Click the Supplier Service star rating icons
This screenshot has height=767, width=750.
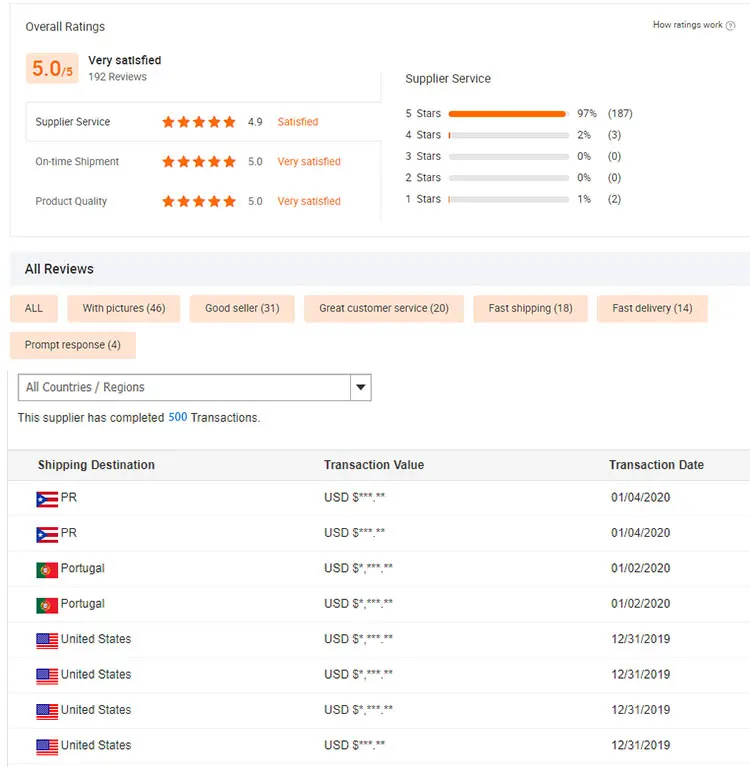pyautogui.click(x=199, y=122)
